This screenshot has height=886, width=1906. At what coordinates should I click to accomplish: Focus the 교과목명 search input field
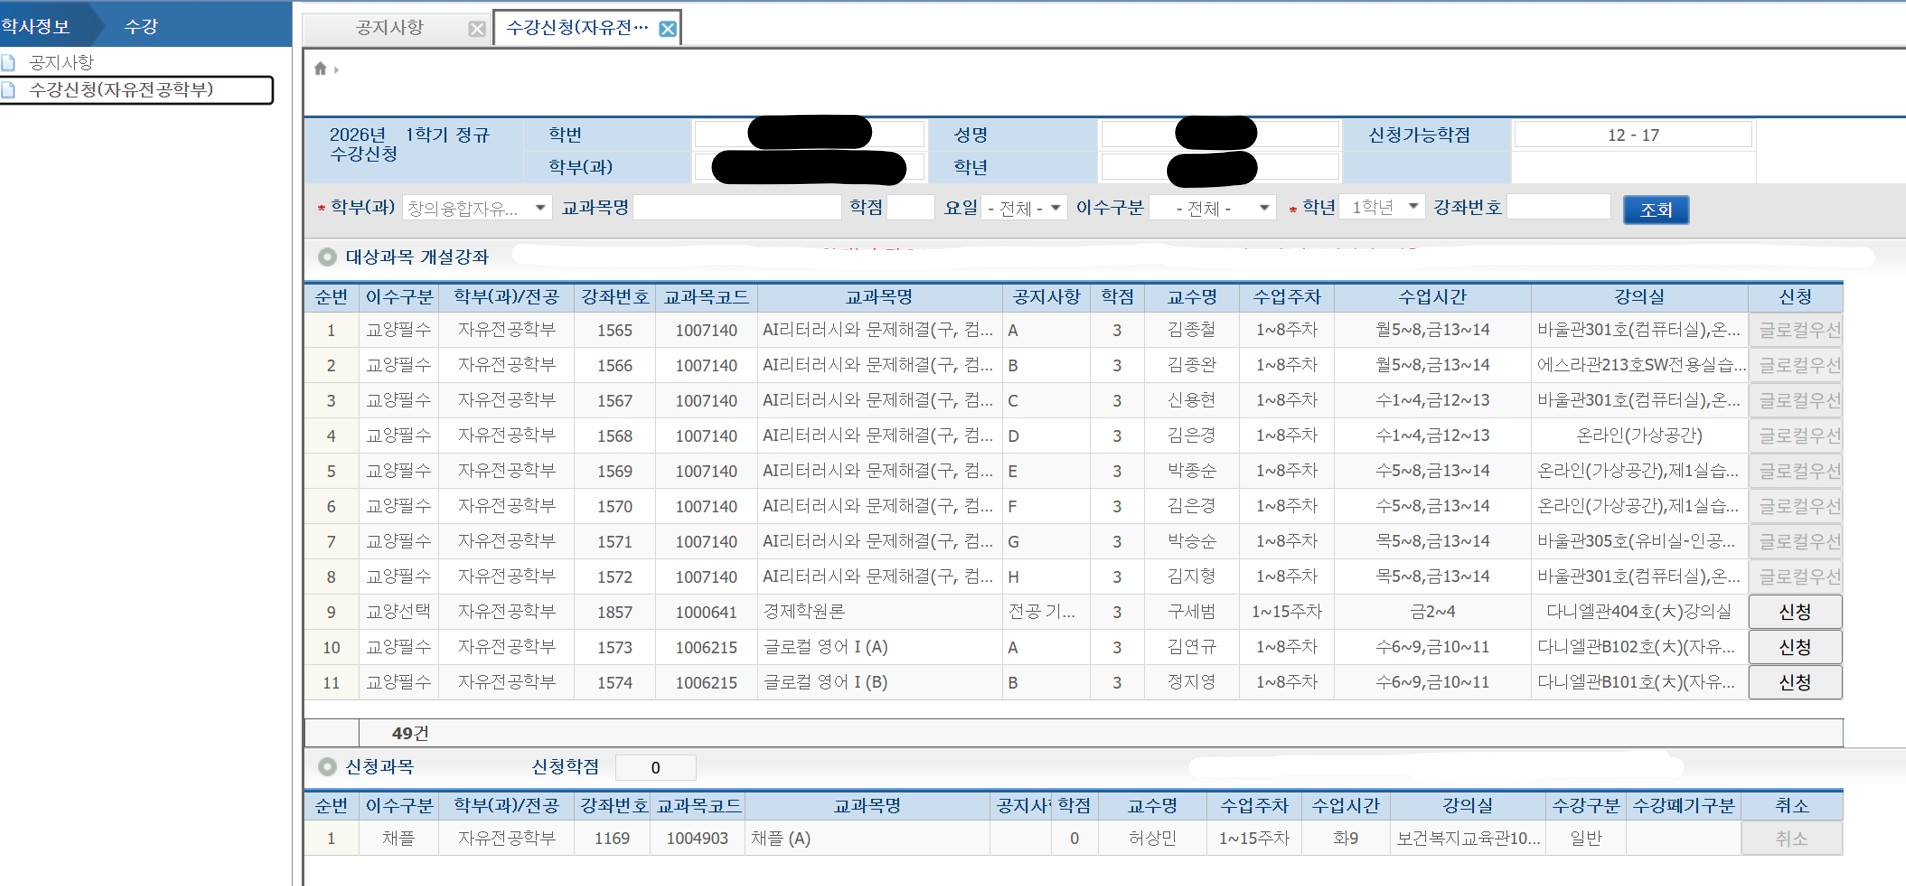click(x=737, y=208)
